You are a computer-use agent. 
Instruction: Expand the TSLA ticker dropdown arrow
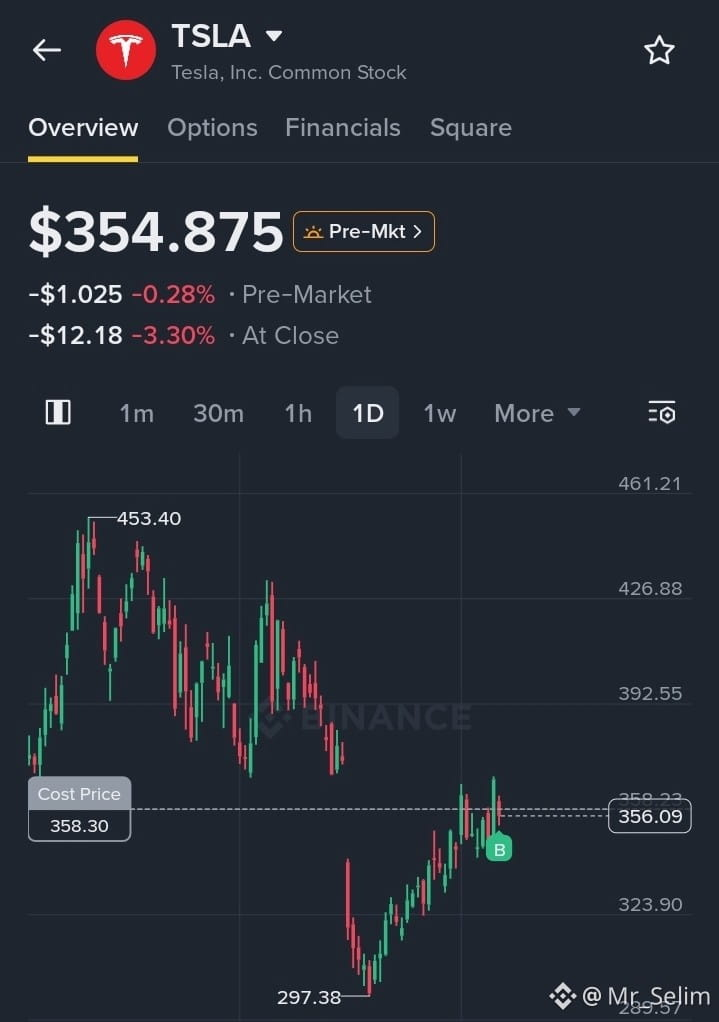[x=274, y=35]
